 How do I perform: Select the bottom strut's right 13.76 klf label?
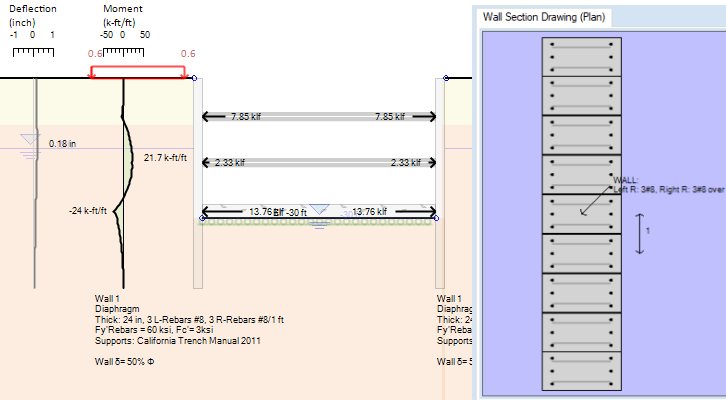click(x=369, y=212)
